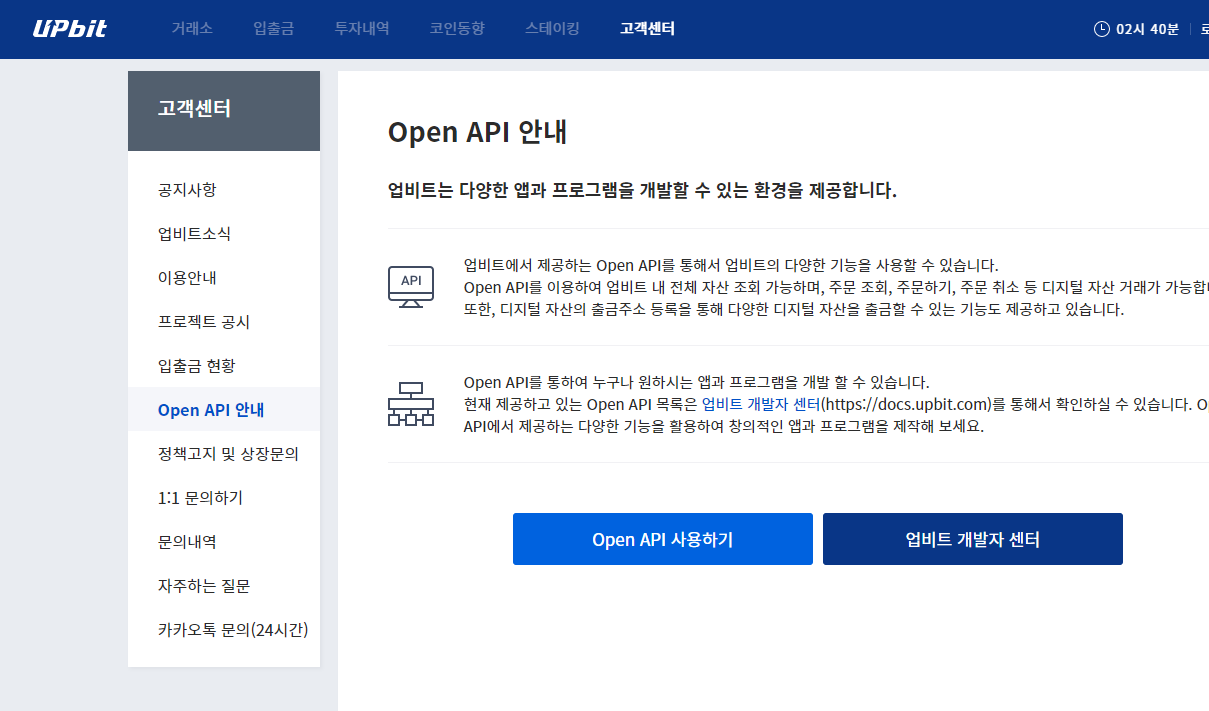The image size is (1209, 711).
Task: Go to the 투자내역 menu
Action: point(362,29)
